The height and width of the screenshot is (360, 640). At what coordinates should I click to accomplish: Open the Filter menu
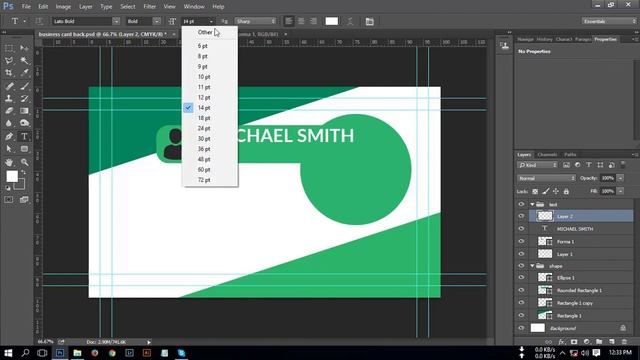[x=149, y=7]
